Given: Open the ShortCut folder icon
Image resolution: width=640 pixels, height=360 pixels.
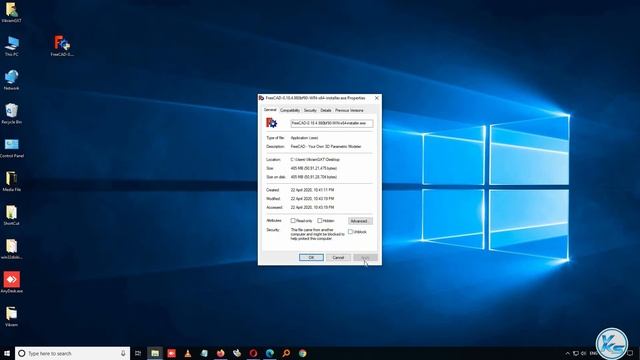Looking at the screenshot, I should pyautogui.click(x=11, y=216).
